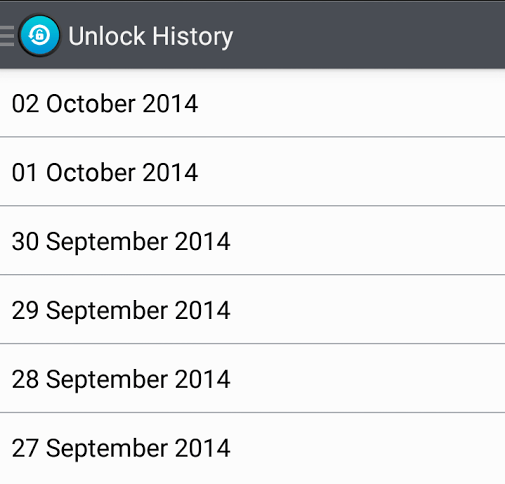Tap the padlock icon in the header
This screenshot has width=505, height=484.
coord(39,35)
